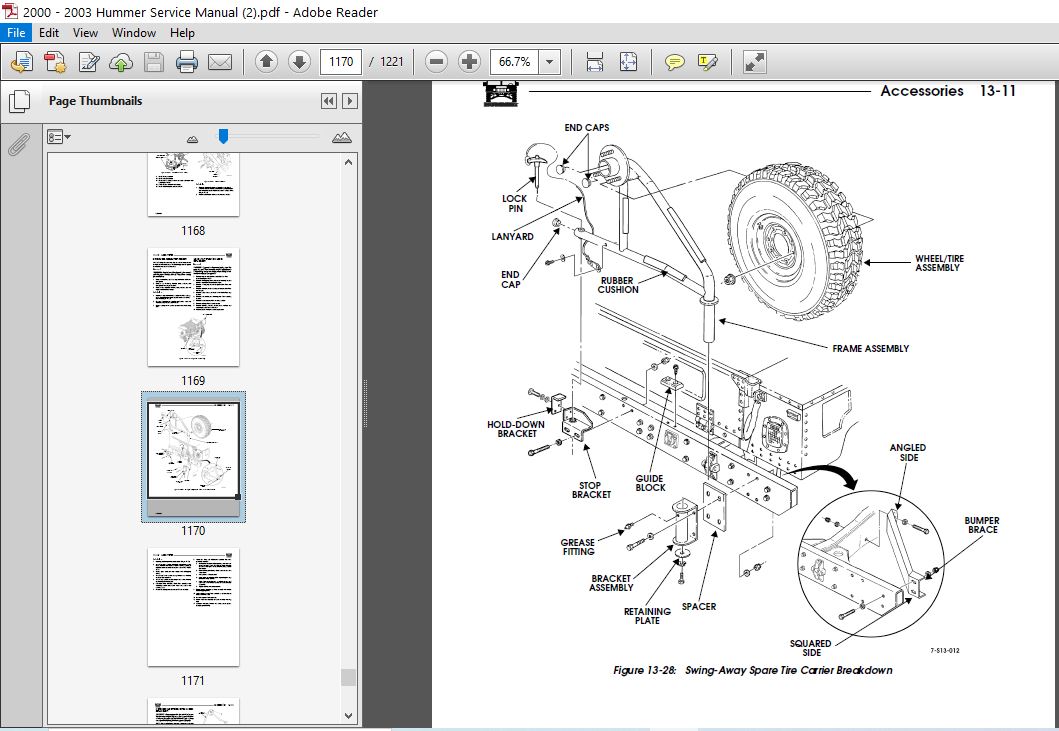The image size is (1059, 731).
Task: Zoom in using the plus button
Action: 469,62
